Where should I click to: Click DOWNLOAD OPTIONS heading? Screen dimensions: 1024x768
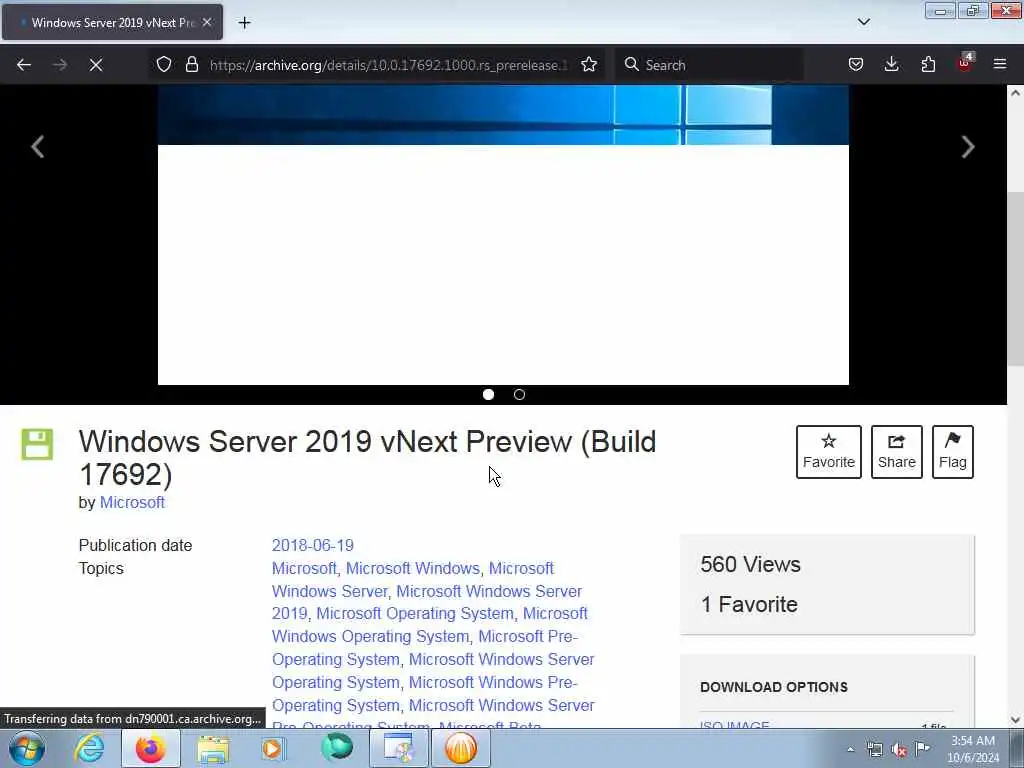774,687
